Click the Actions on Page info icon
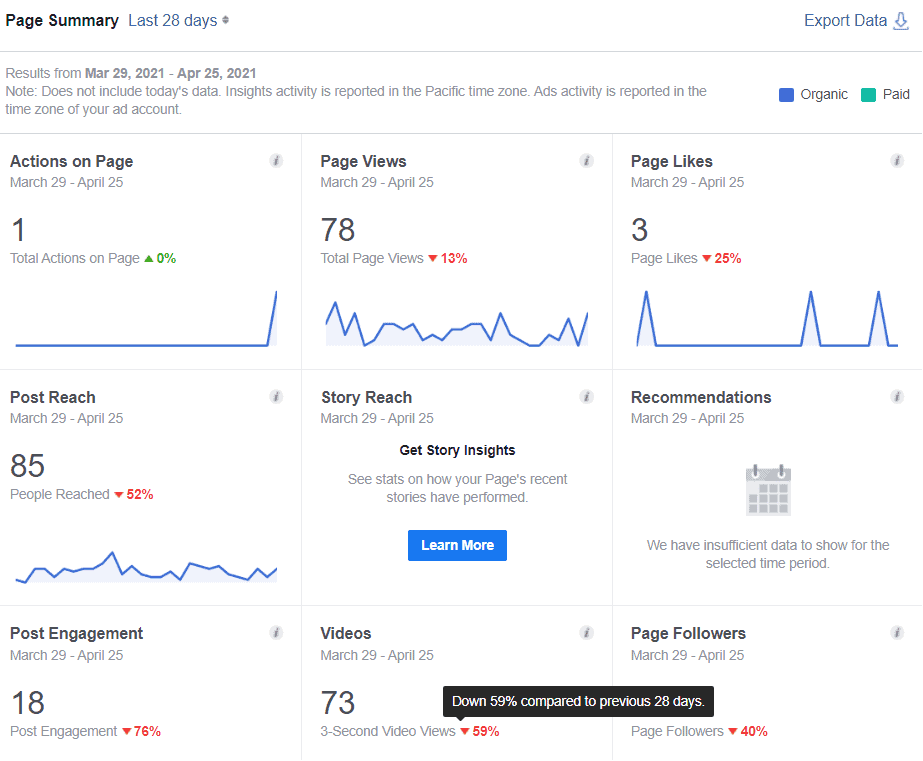Viewport: 923px width, 761px height. tap(276, 161)
